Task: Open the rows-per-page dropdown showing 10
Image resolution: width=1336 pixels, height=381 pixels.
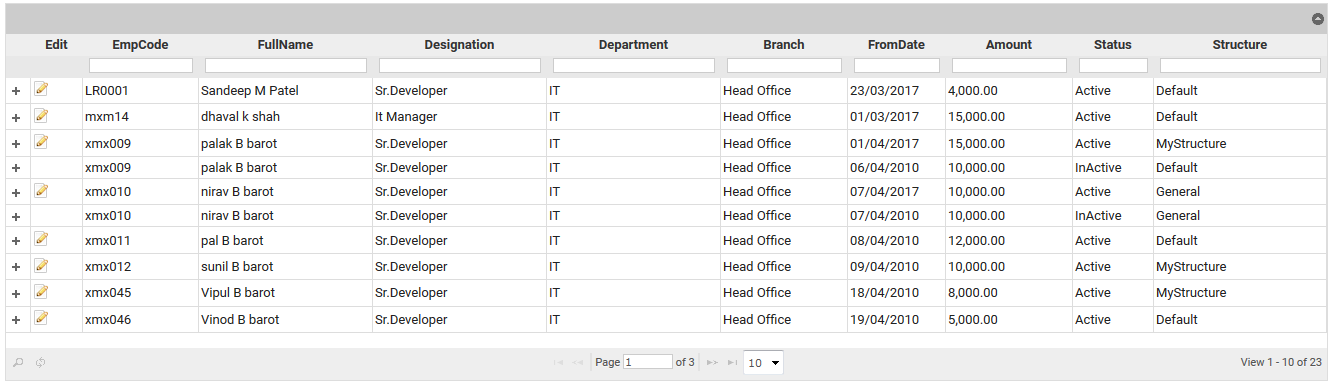Action: coord(763,362)
